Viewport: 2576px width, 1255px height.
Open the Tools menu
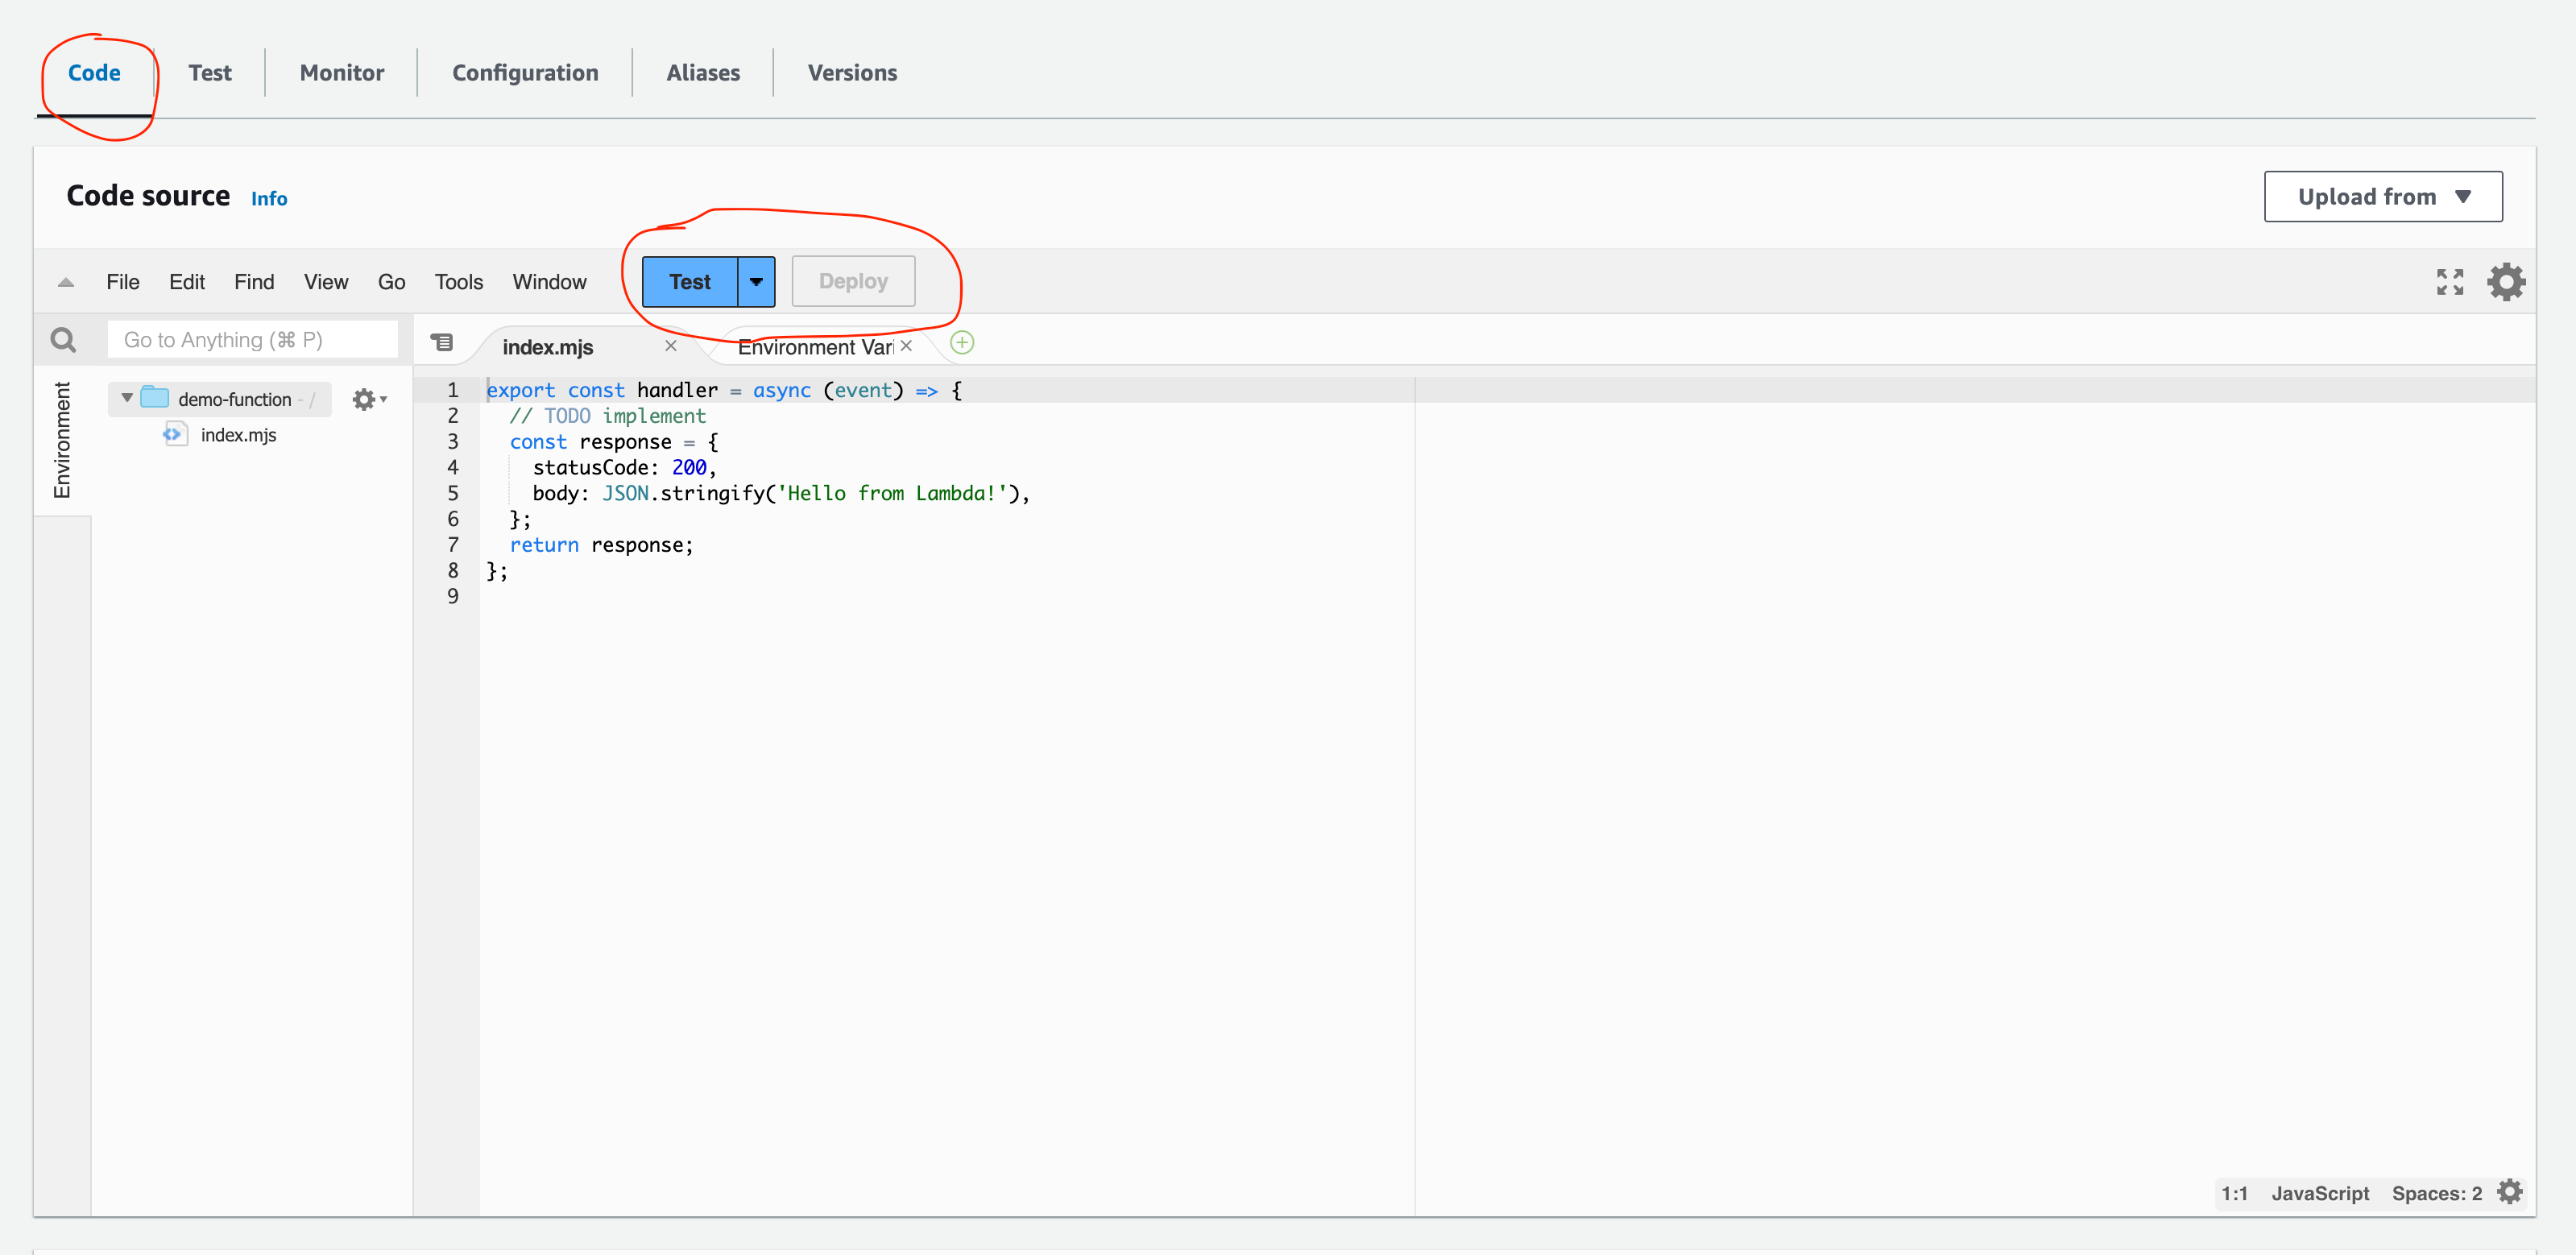tap(458, 283)
